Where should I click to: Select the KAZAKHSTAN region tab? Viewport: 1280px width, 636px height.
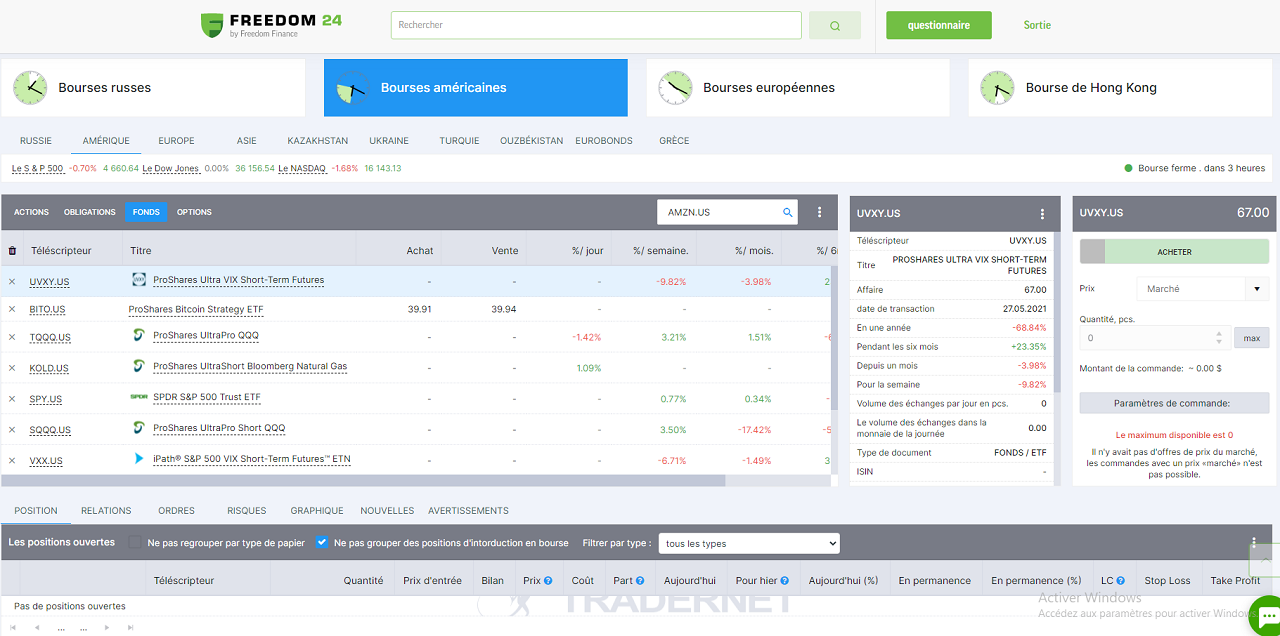(x=318, y=141)
